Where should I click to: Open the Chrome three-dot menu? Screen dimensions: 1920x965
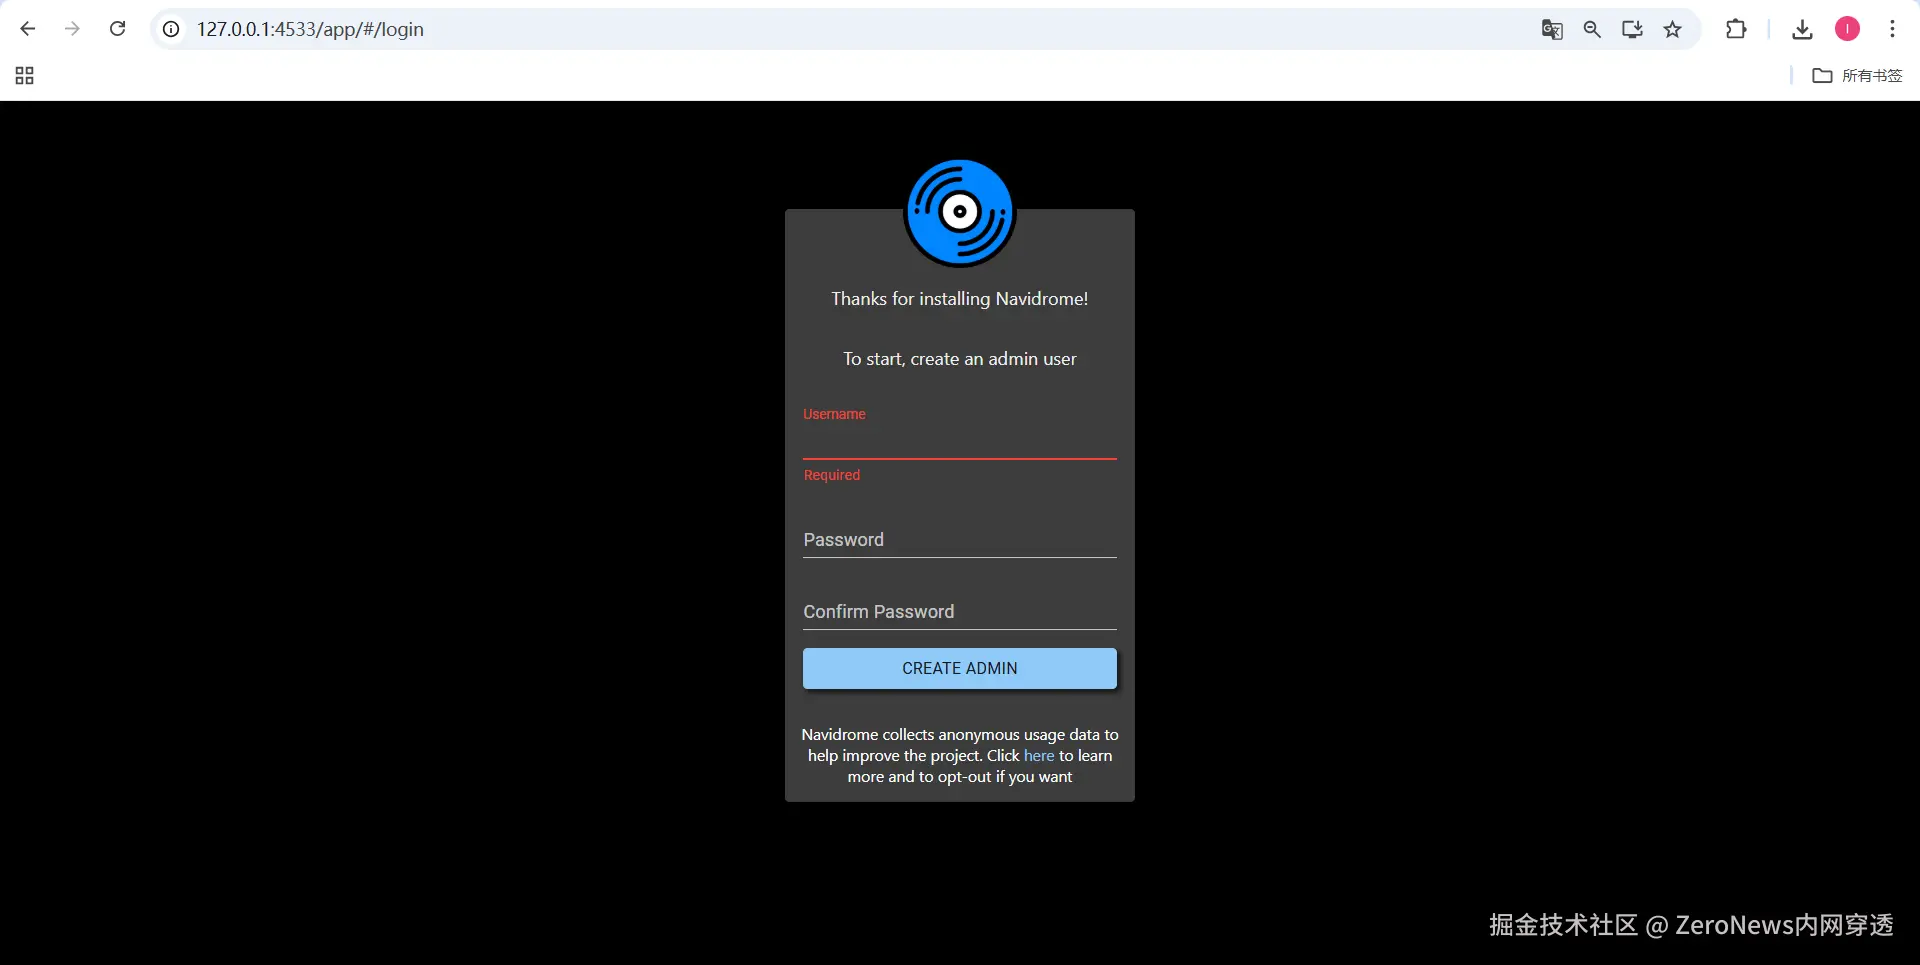(x=1892, y=29)
